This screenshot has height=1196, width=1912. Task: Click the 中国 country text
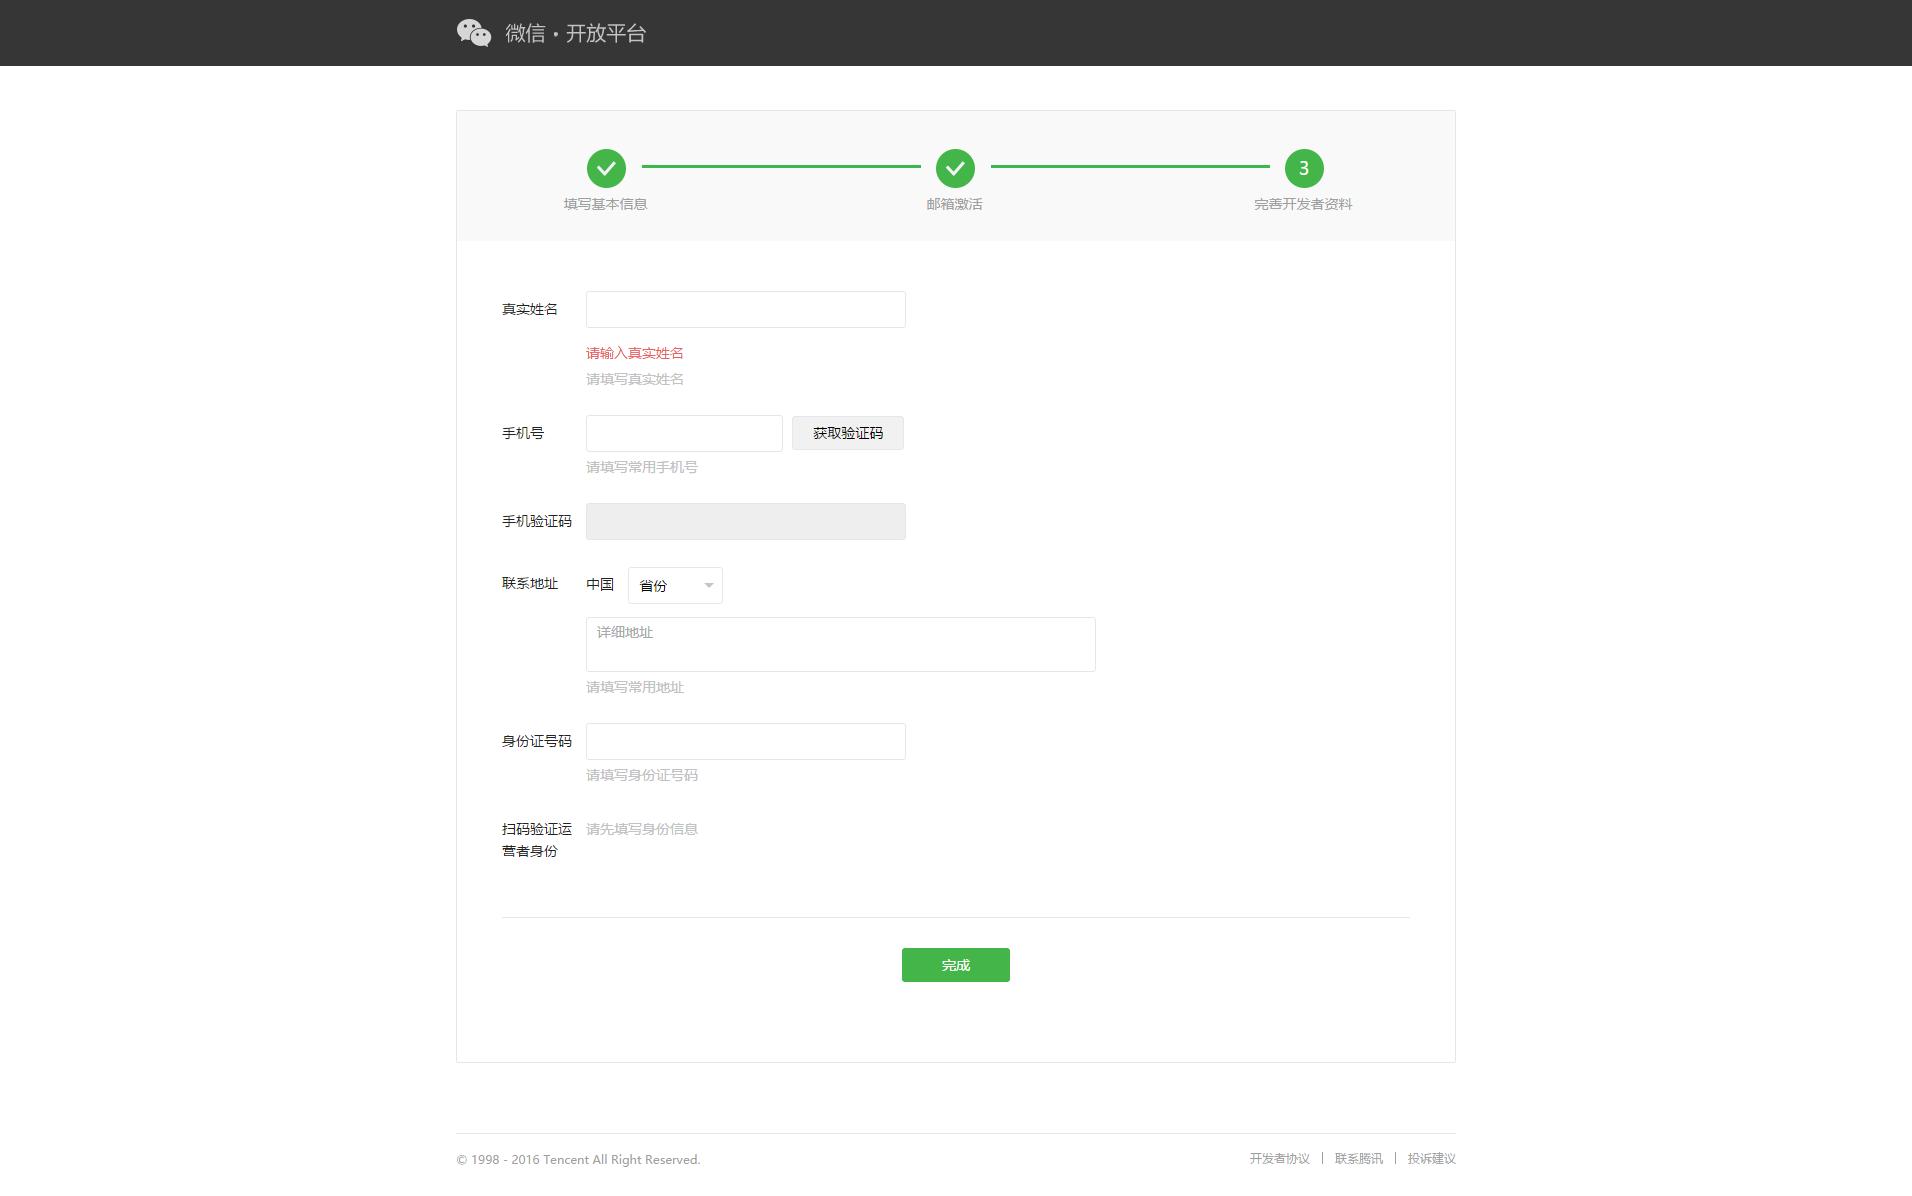[600, 584]
